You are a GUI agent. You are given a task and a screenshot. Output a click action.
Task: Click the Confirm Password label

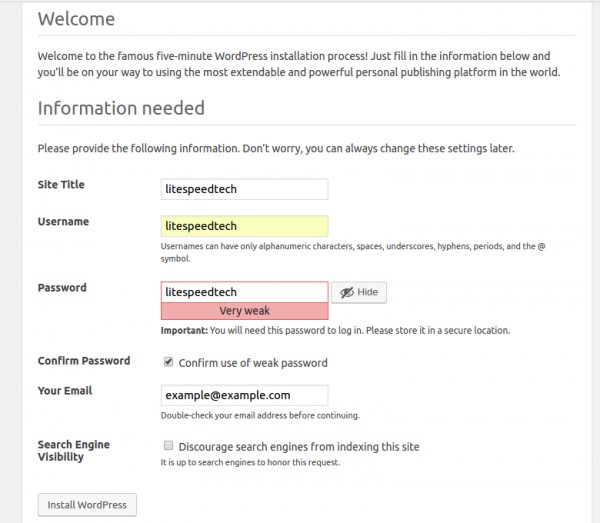84,361
